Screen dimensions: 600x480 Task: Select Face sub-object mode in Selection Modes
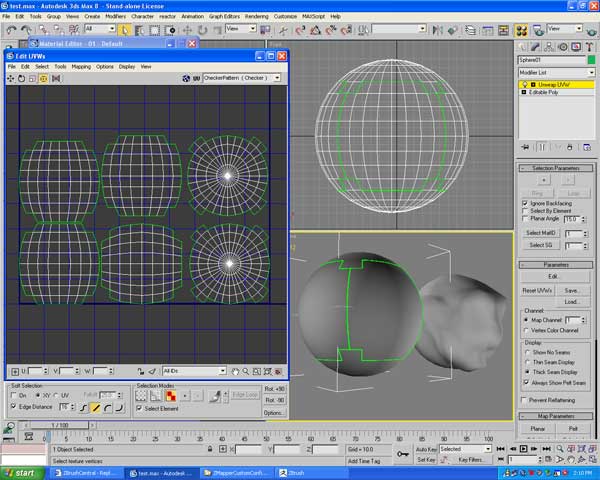tap(171, 395)
